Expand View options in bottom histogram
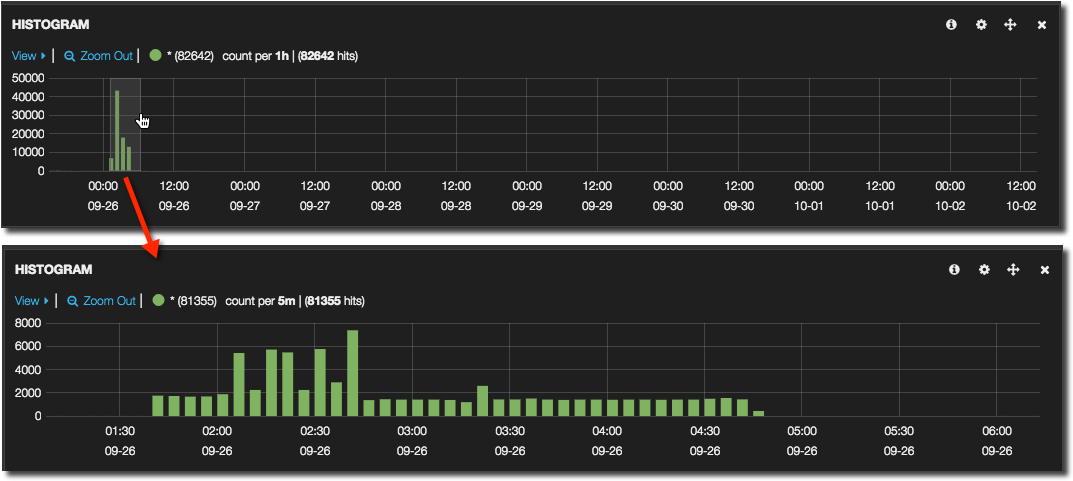 [x=31, y=300]
